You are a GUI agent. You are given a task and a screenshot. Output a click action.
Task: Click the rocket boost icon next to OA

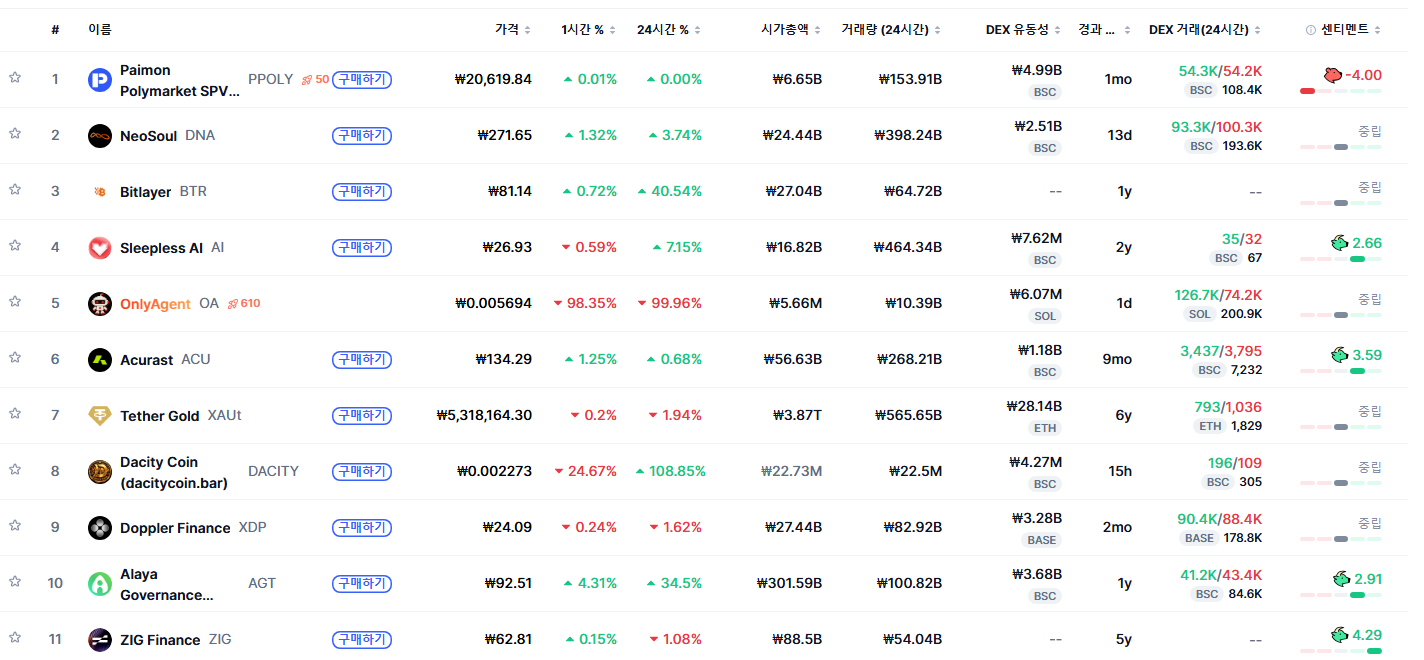pyautogui.click(x=233, y=303)
